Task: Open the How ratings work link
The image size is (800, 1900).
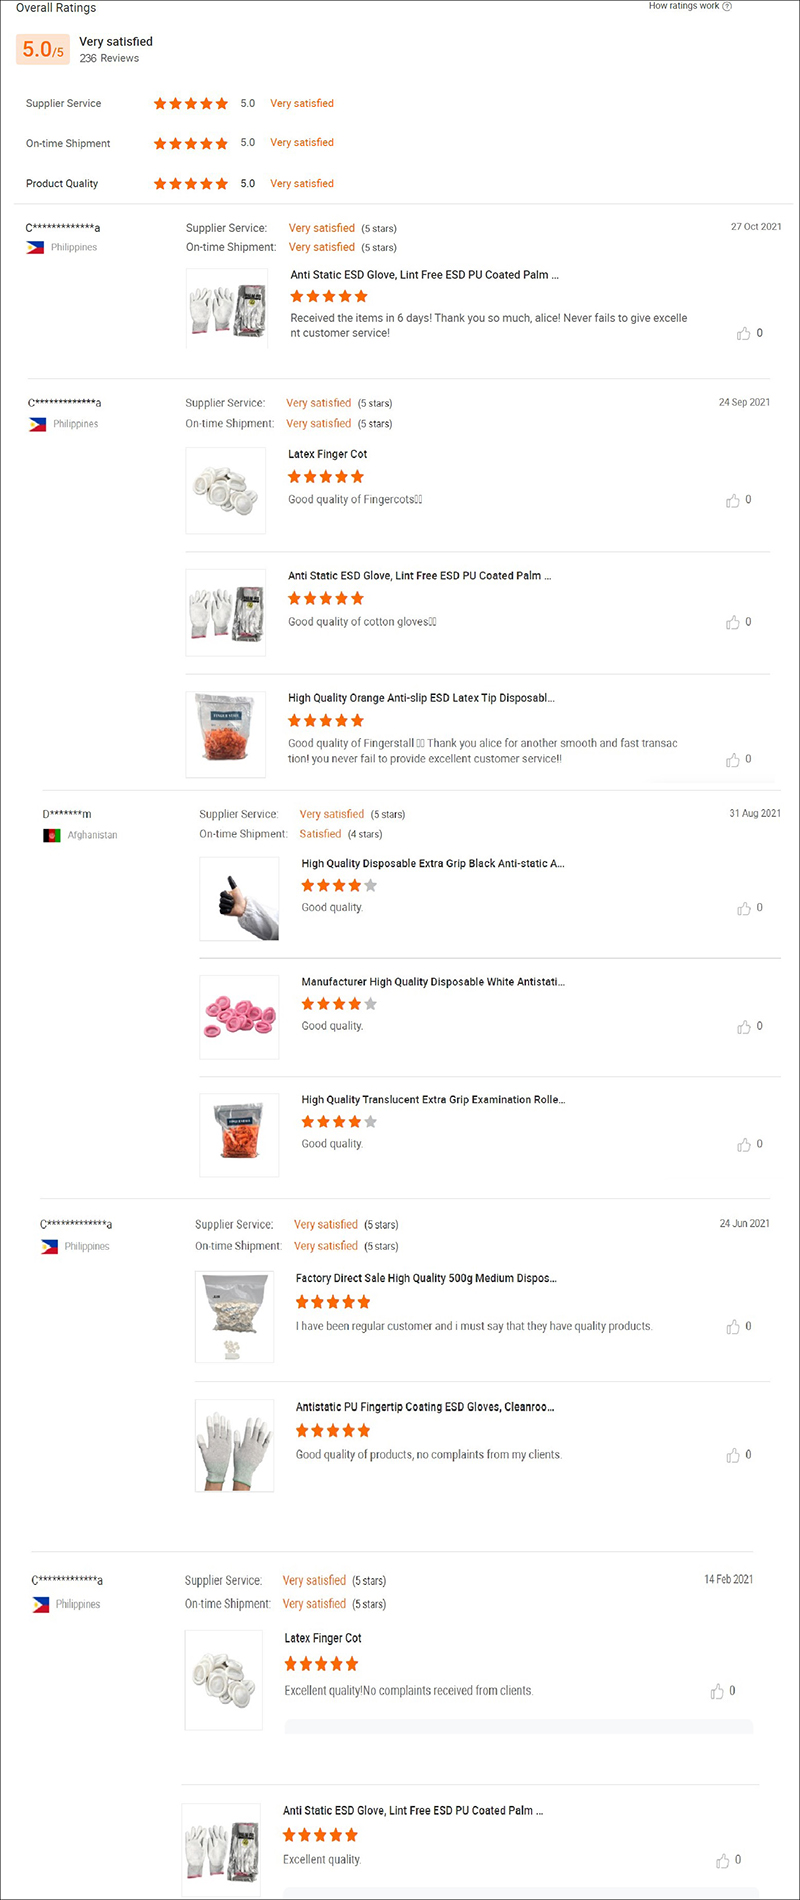Action: point(685,5)
